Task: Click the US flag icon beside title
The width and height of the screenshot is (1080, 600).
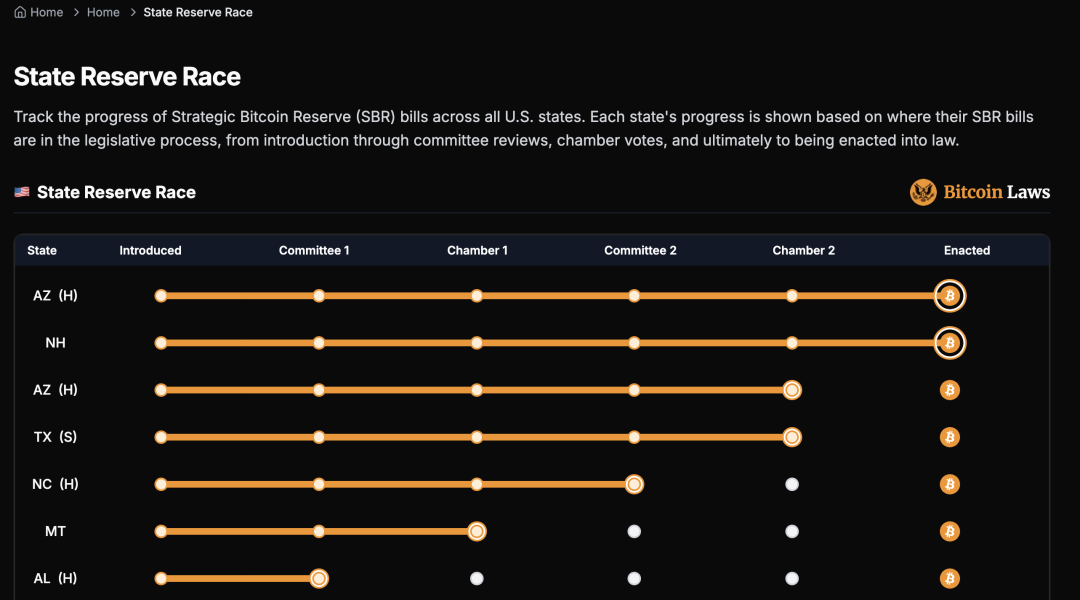Action: (x=22, y=192)
